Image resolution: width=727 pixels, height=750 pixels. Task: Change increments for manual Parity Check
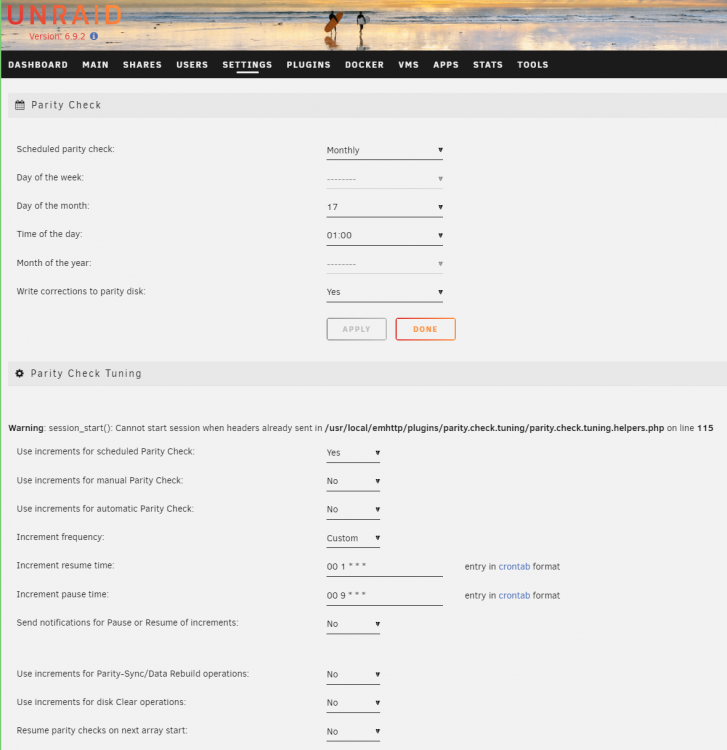[x=353, y=481]
